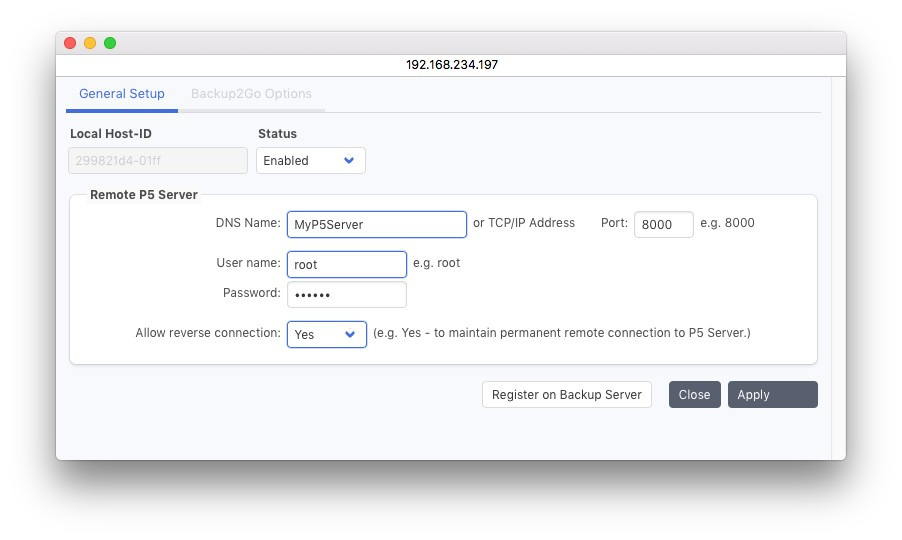The image size is (902, 540).
Task: Click into the Password field
Action: (346, 295)
